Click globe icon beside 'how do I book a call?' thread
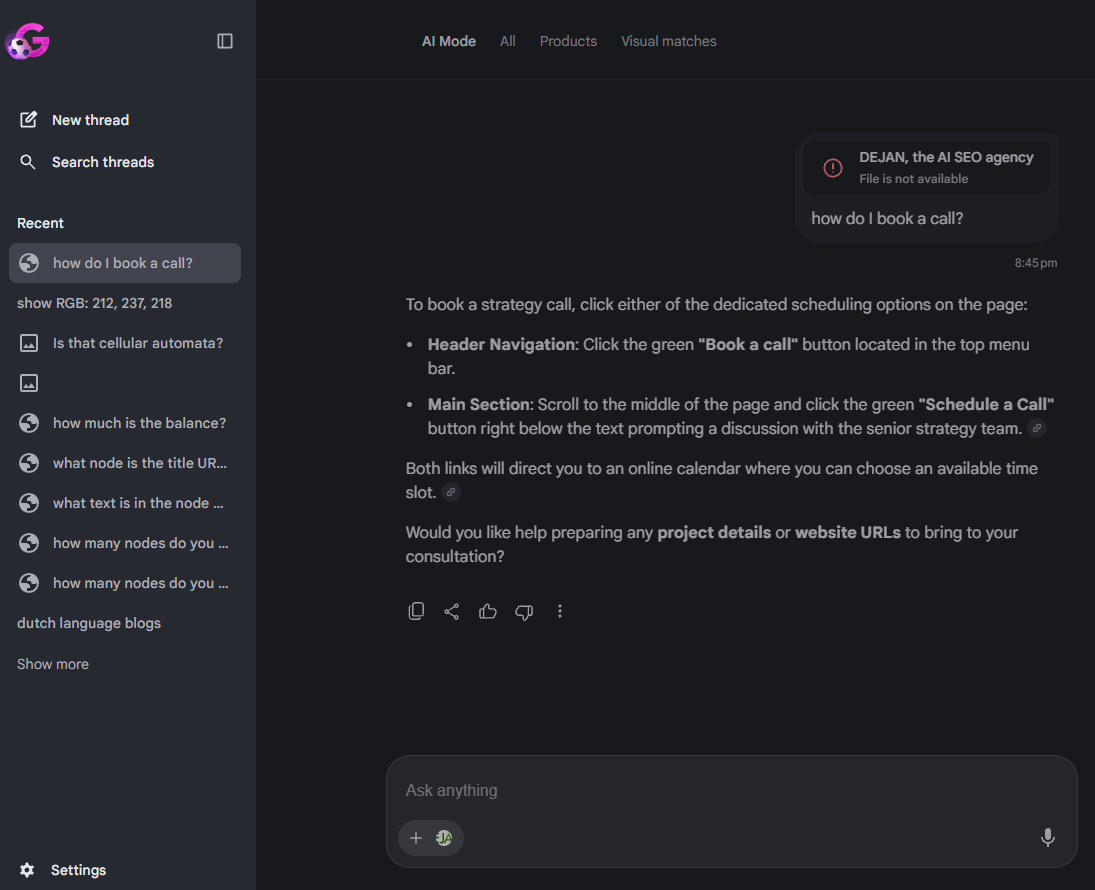Viewport: 1095px width, 890px height. [29, 263]
